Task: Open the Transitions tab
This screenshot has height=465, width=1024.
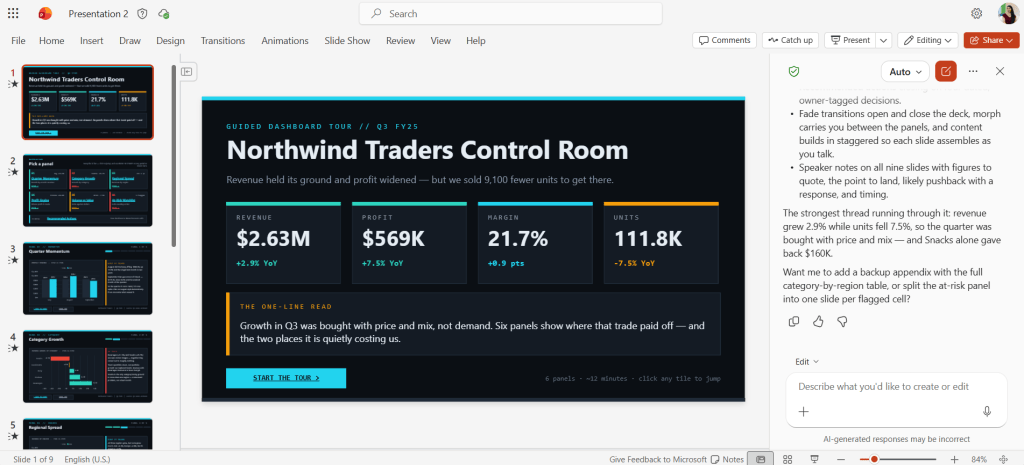Action: (223, 40)
